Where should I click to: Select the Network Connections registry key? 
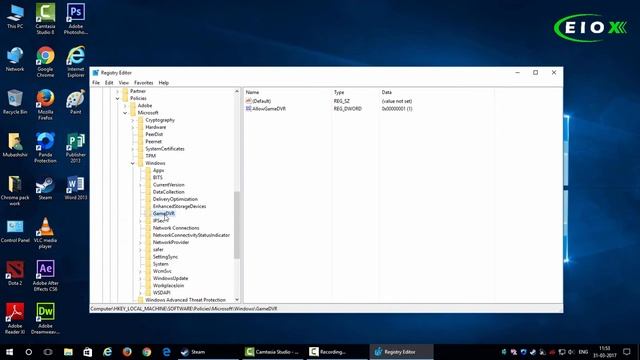coord(176,228)
